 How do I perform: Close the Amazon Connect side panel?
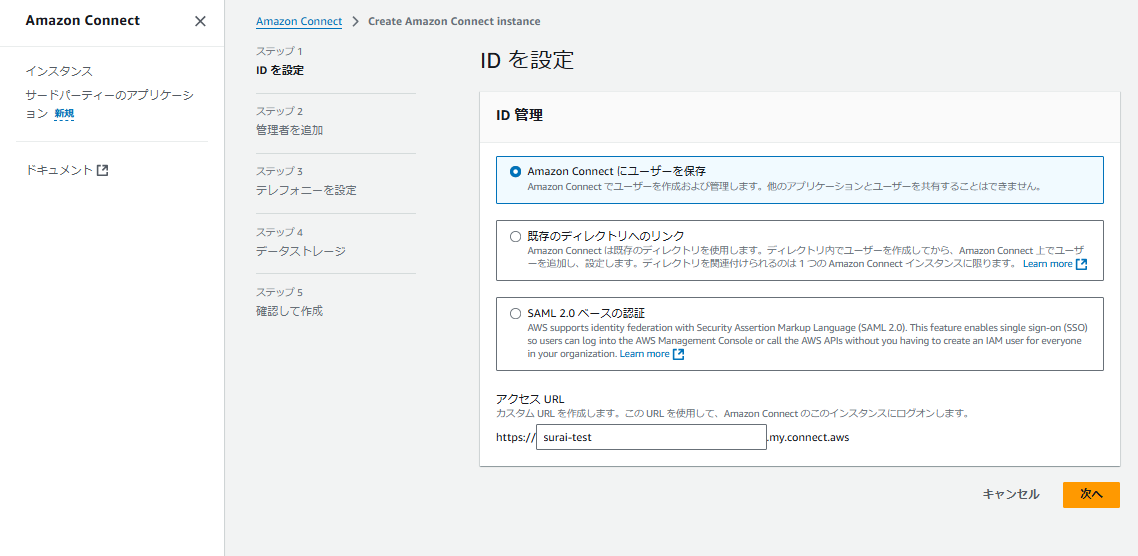(x=200, y=21)
